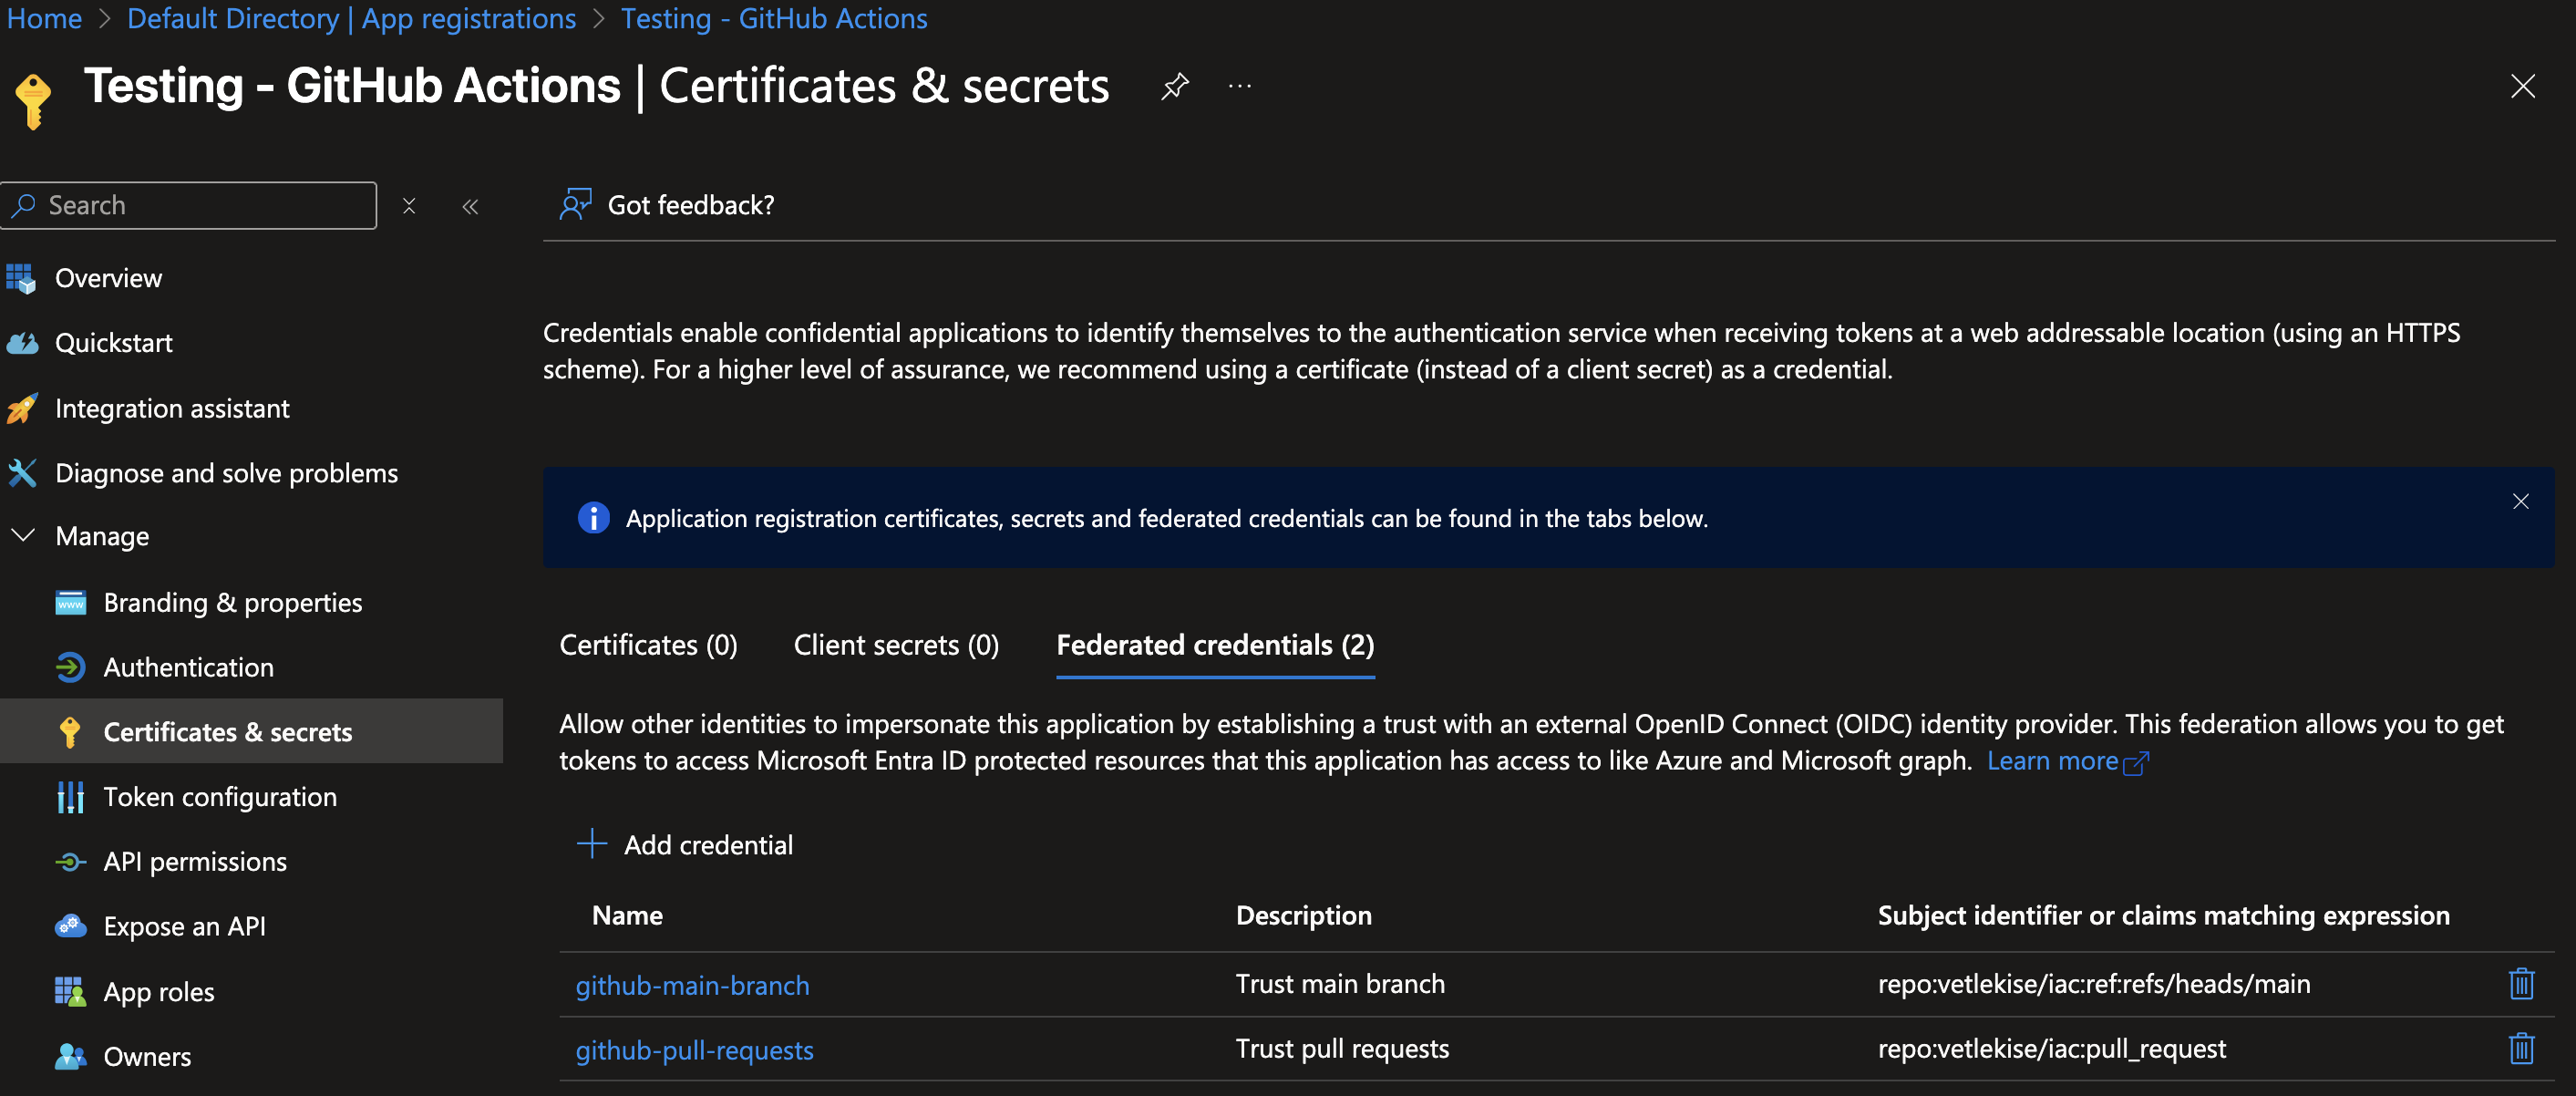Image resolution: width=2576 pixels, height=1096 pixels.
Task: Go to Integration assistant
Action: (x=172, y=408)
